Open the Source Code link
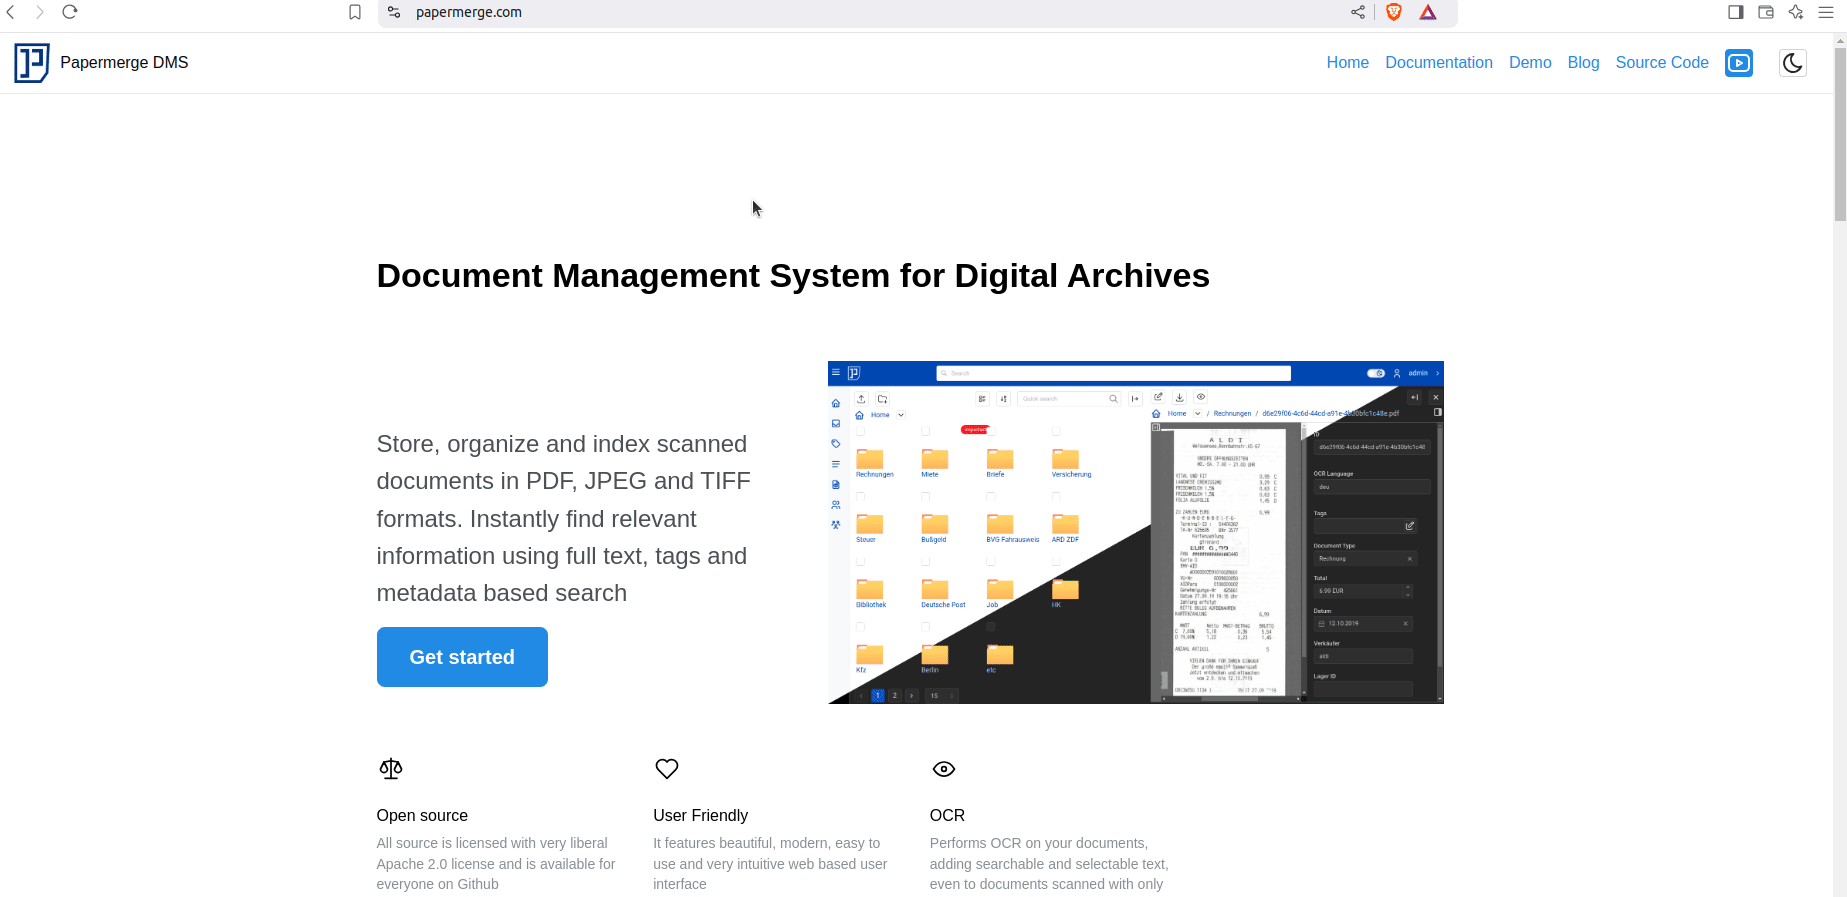Image resolution: width=1847 pixels, height=897 pixels. click(1661, 63)
